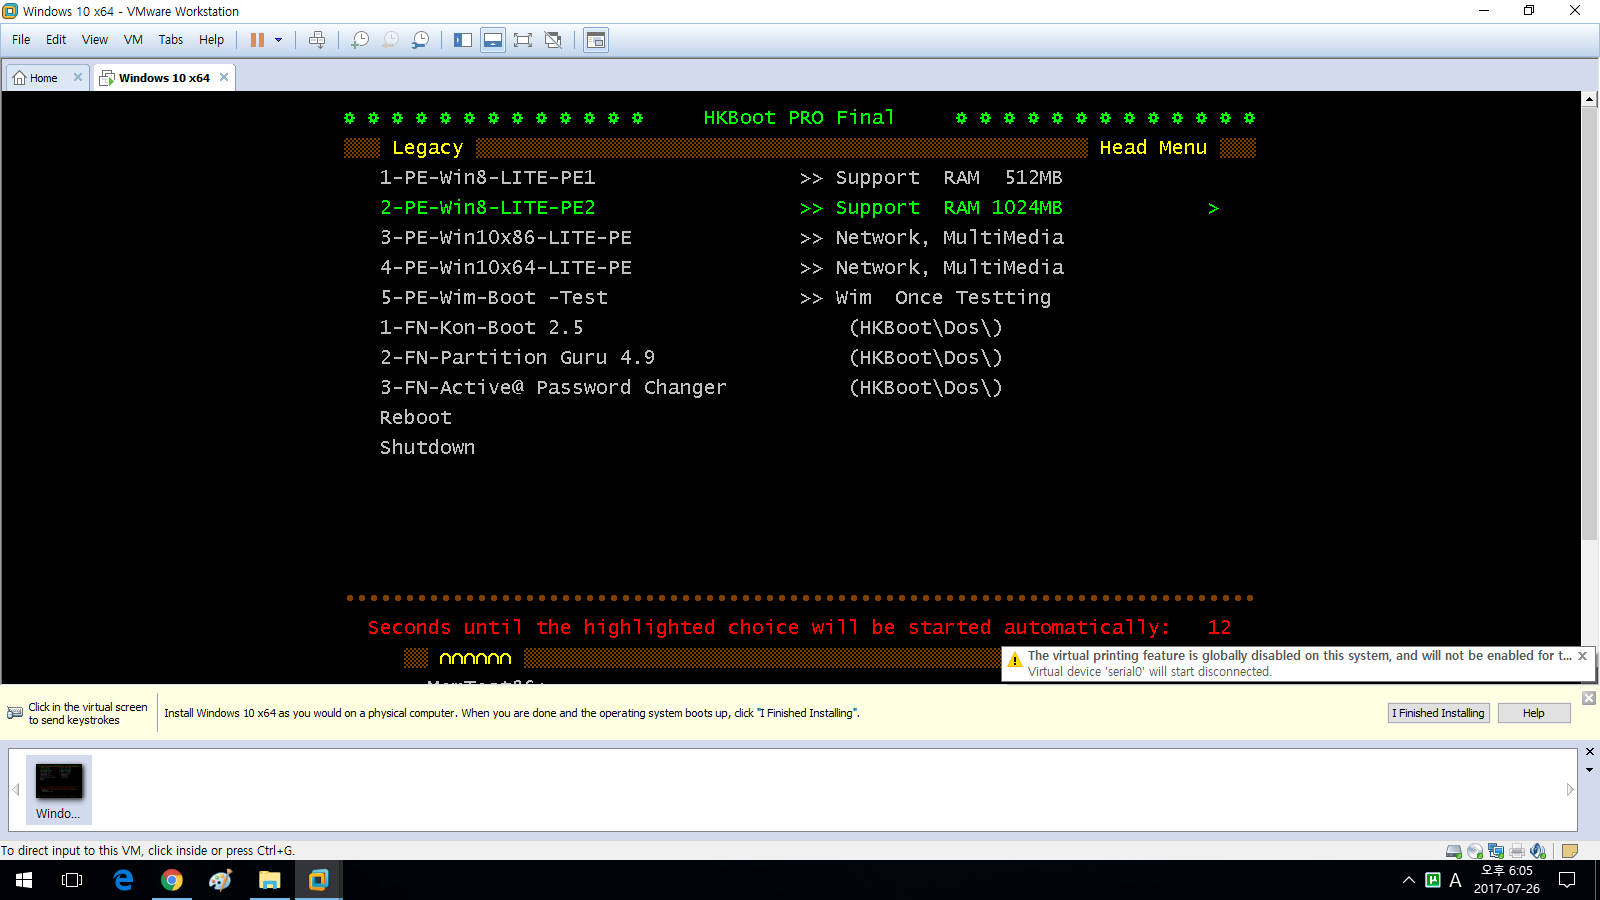Open File Explorer from the taskbar
This screenshot has height=900, width=1600.
coord(270,880)
